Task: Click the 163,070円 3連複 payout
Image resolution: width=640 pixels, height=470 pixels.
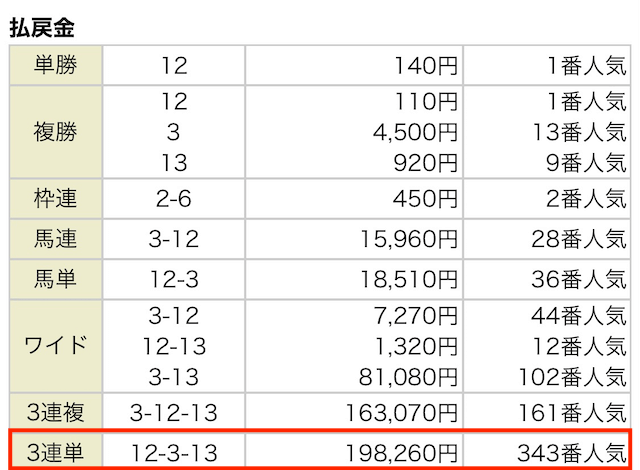Action: (x=401, y=412)
